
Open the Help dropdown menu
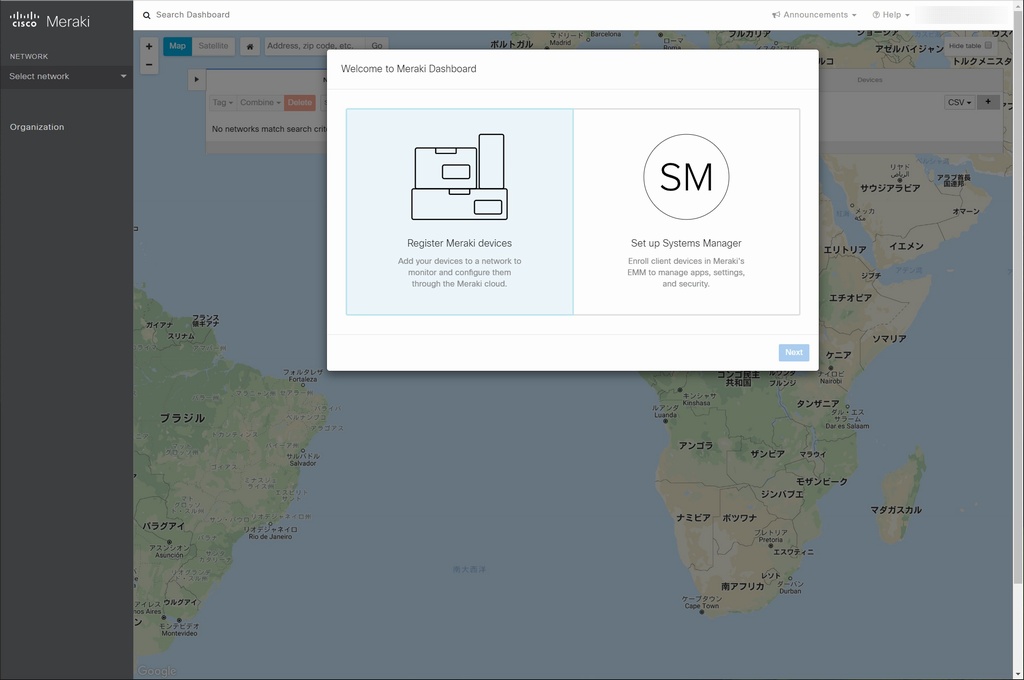pyautogui.click(x=891, y=15)
